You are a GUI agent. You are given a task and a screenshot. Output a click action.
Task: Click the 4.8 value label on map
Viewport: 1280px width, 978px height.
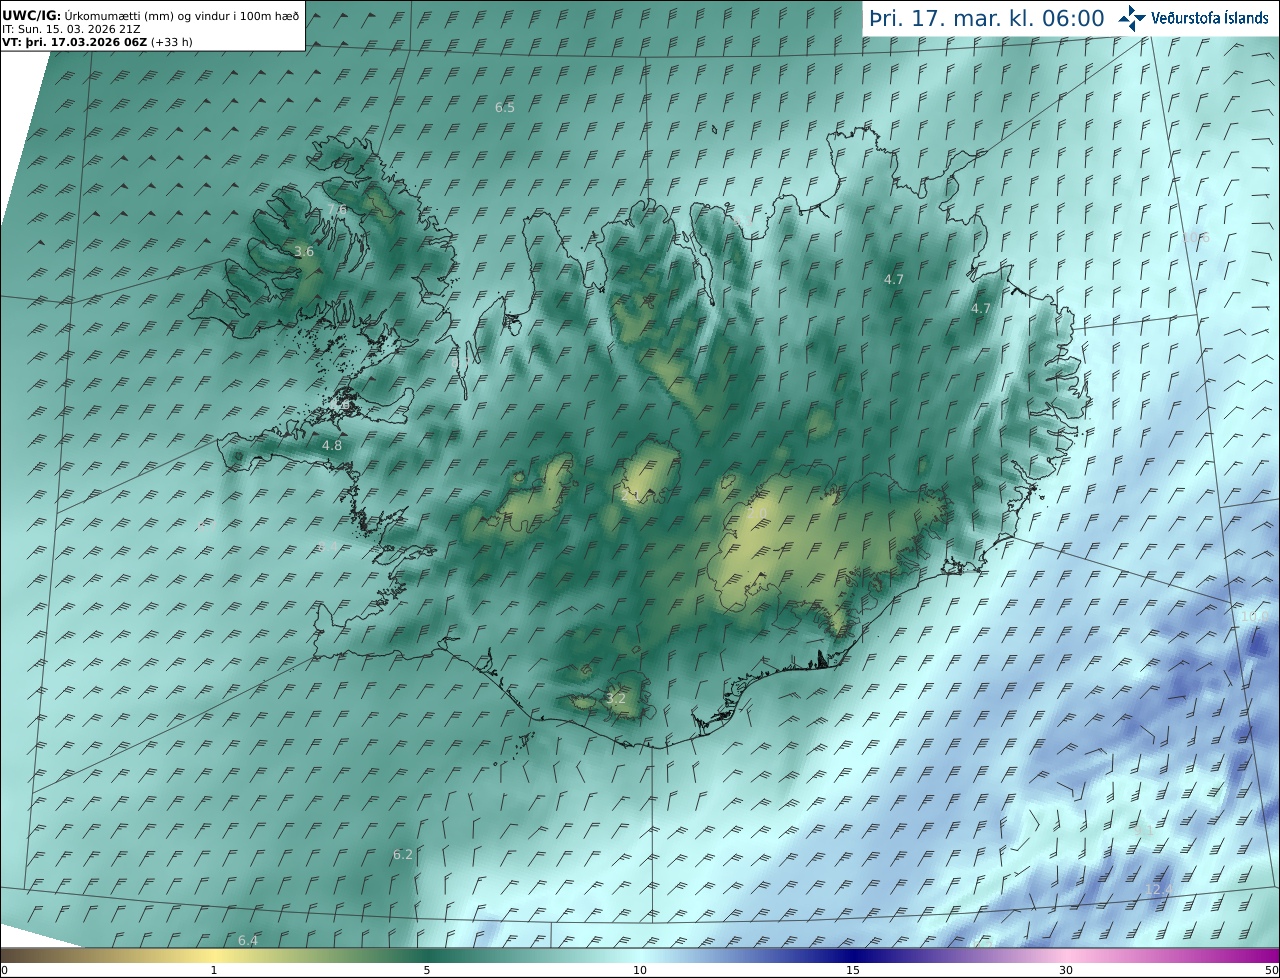coord(332,445)
